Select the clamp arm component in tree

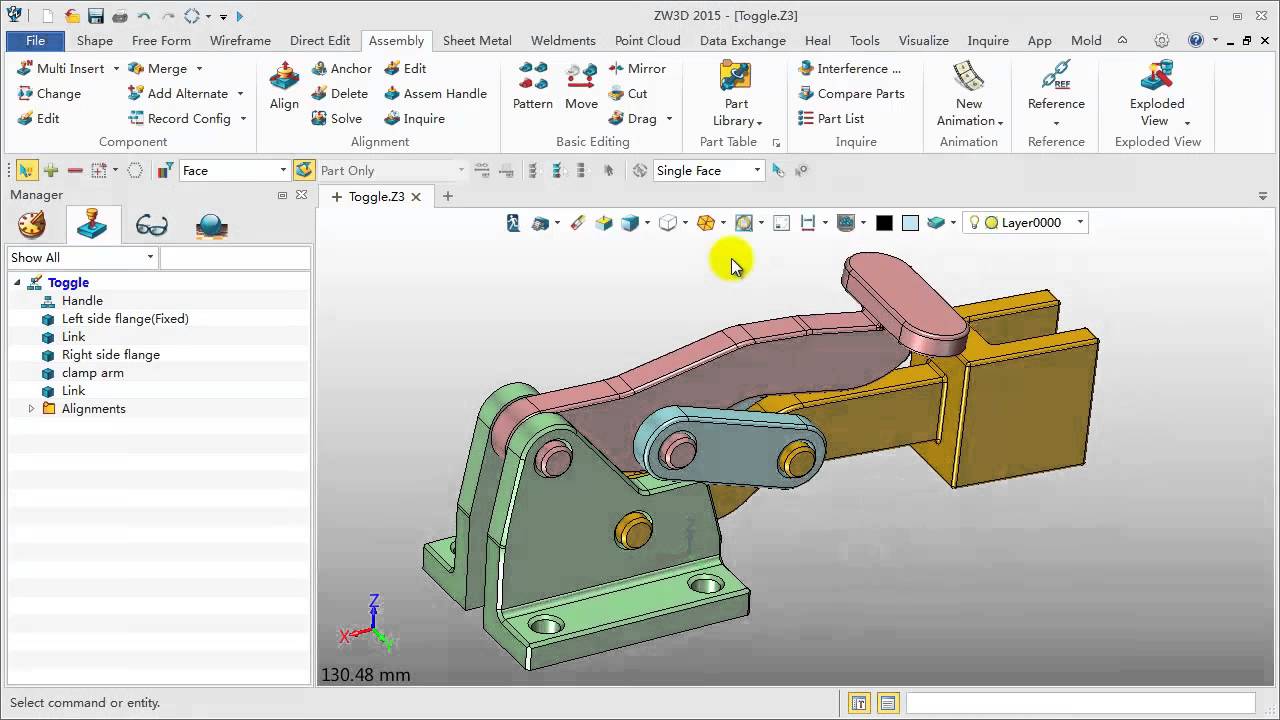(x=93, y=373)
